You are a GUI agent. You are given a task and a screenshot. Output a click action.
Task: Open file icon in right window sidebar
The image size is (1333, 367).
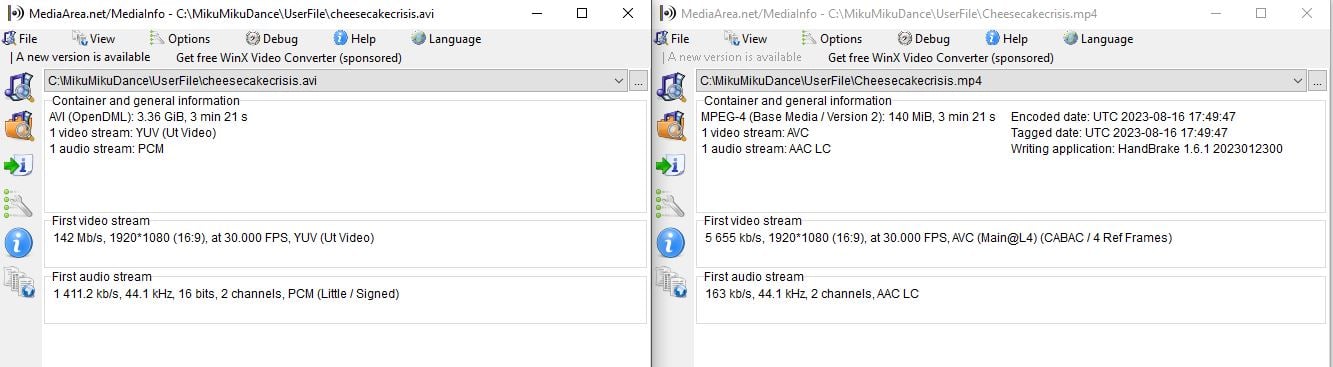tap(671, 88)
